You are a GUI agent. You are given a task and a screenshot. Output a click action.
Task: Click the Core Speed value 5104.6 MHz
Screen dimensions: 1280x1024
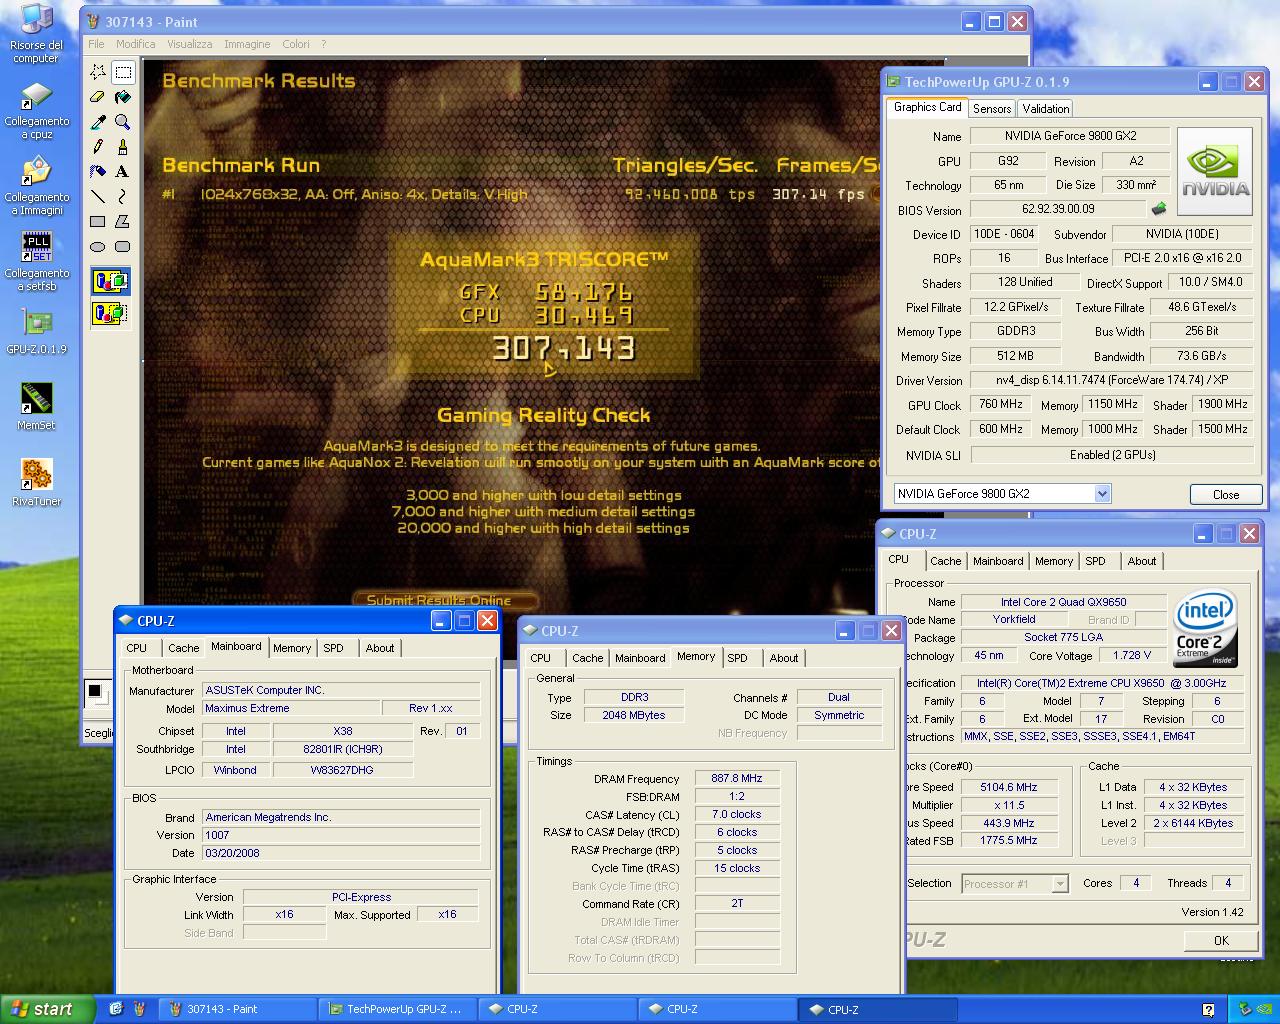point(1009,787)
